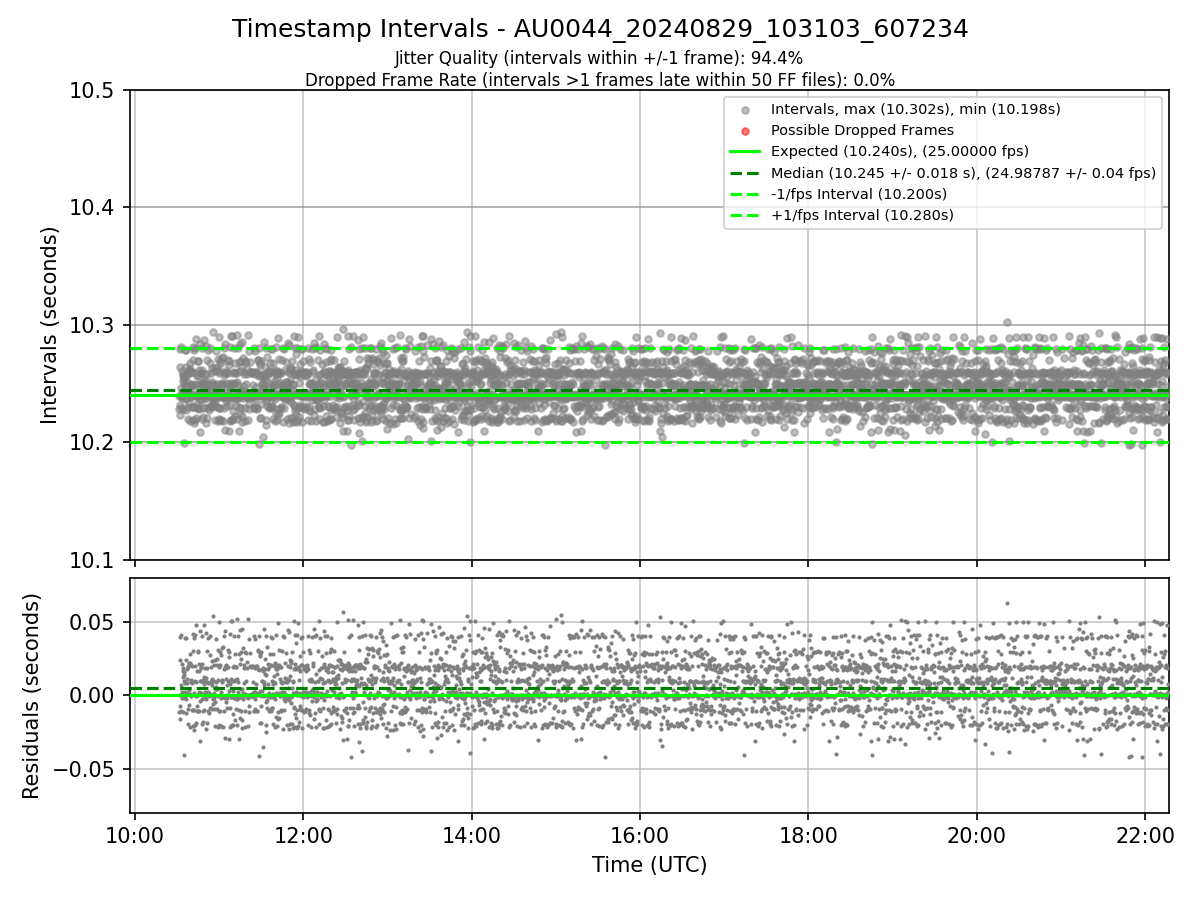
Task: Click legend entry 'Expected (10.240s), (25.00000 fps)'
Action: (900, 151)
